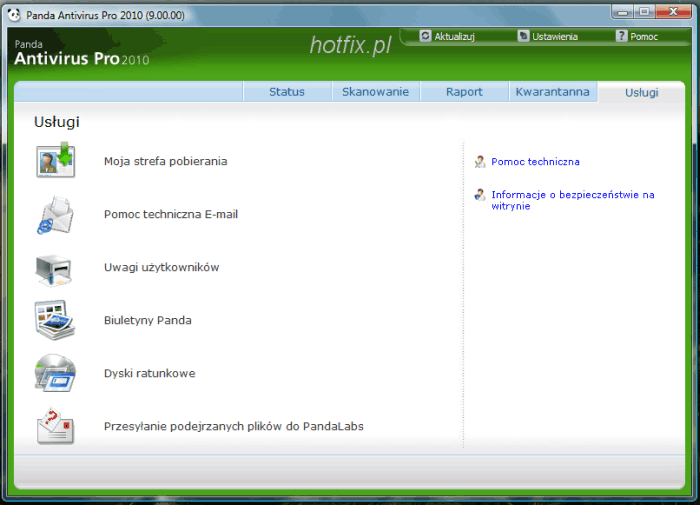Click the Pomoc help button
This screenshot has width=700, height=505.
click(x=636, y=36)
